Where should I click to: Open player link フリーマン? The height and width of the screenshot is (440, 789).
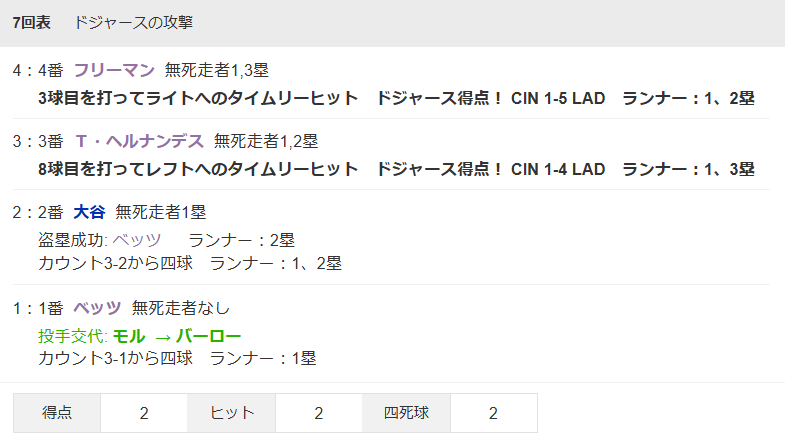click(114, 70)
